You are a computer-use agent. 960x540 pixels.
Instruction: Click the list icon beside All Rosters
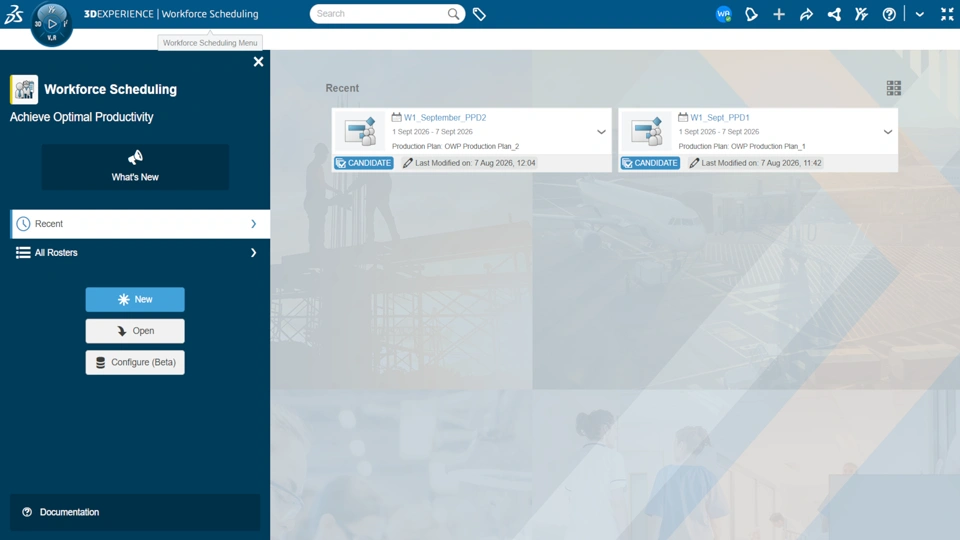point(23,253)
